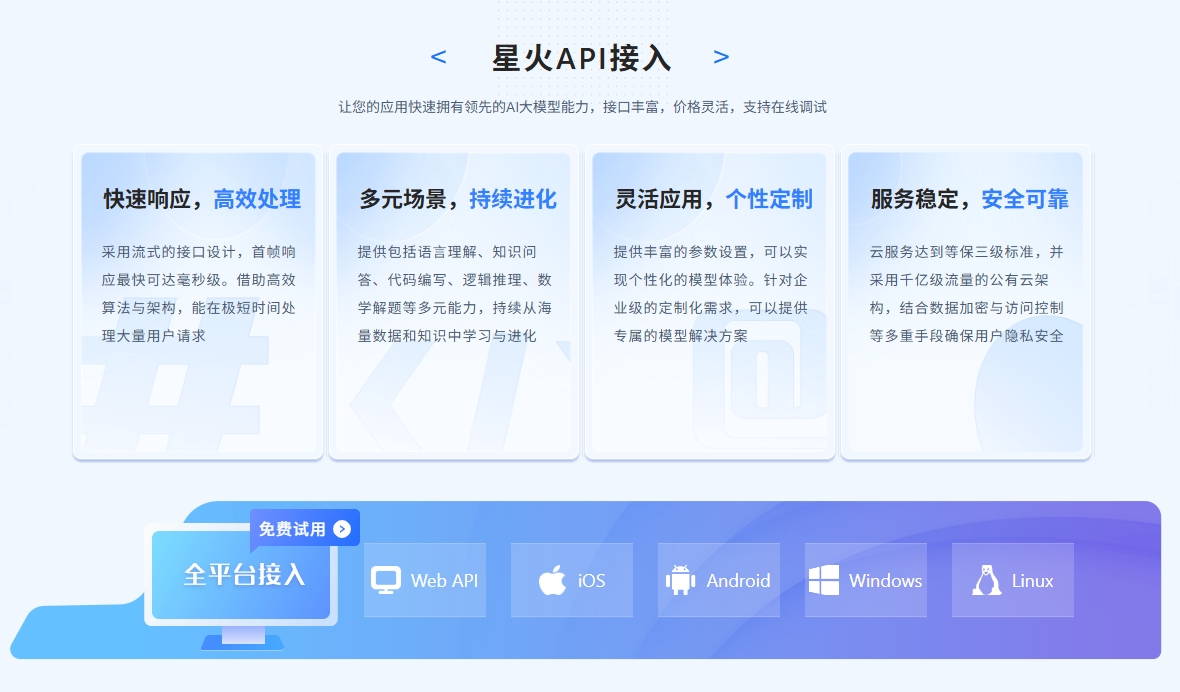Click the arrow circle in 免费试用 badge
This screenshot has width=1180, height=692.
(x=342, y=529)
